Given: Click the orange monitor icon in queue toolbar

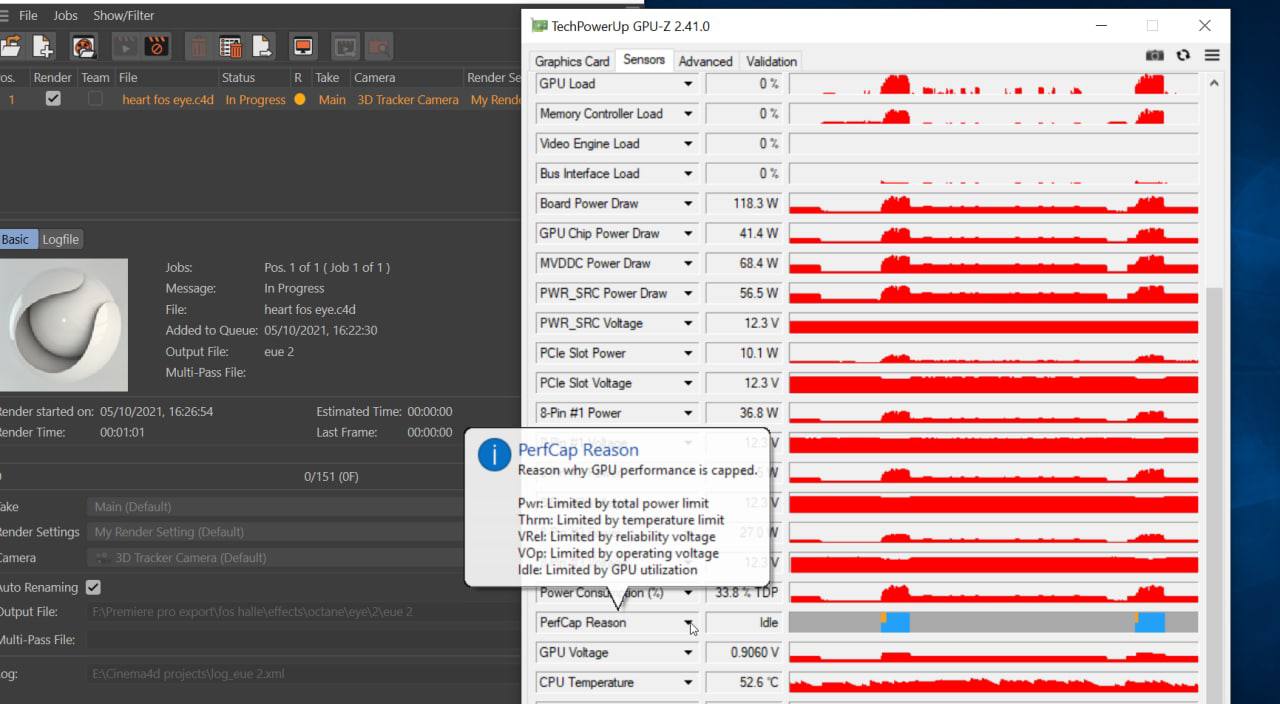Looking at the screenshot, I should (303, 46).
